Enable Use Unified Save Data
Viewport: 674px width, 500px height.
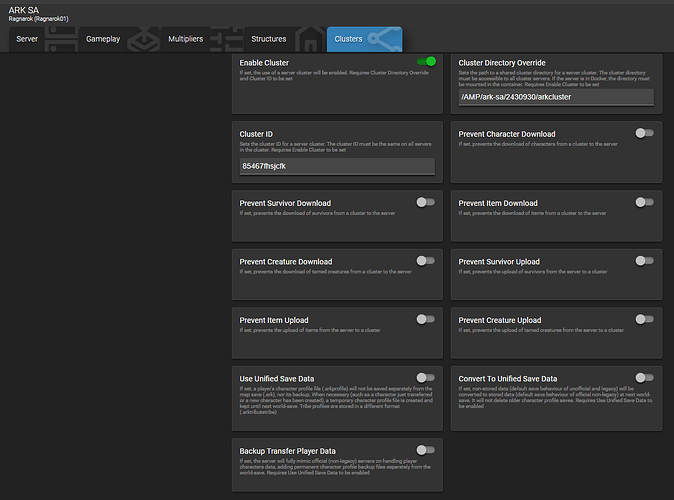pos(426,377)
